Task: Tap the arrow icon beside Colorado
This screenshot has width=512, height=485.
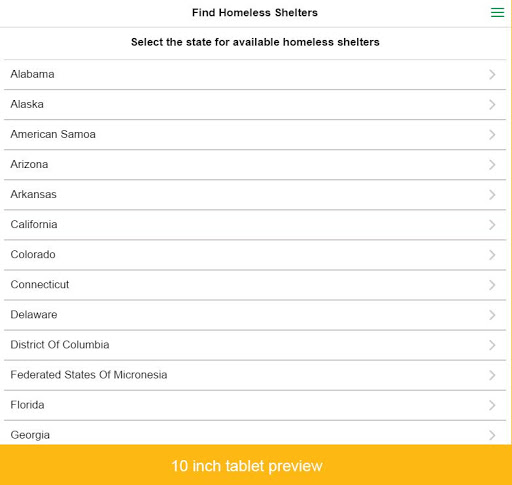Action: coord(492,255)
